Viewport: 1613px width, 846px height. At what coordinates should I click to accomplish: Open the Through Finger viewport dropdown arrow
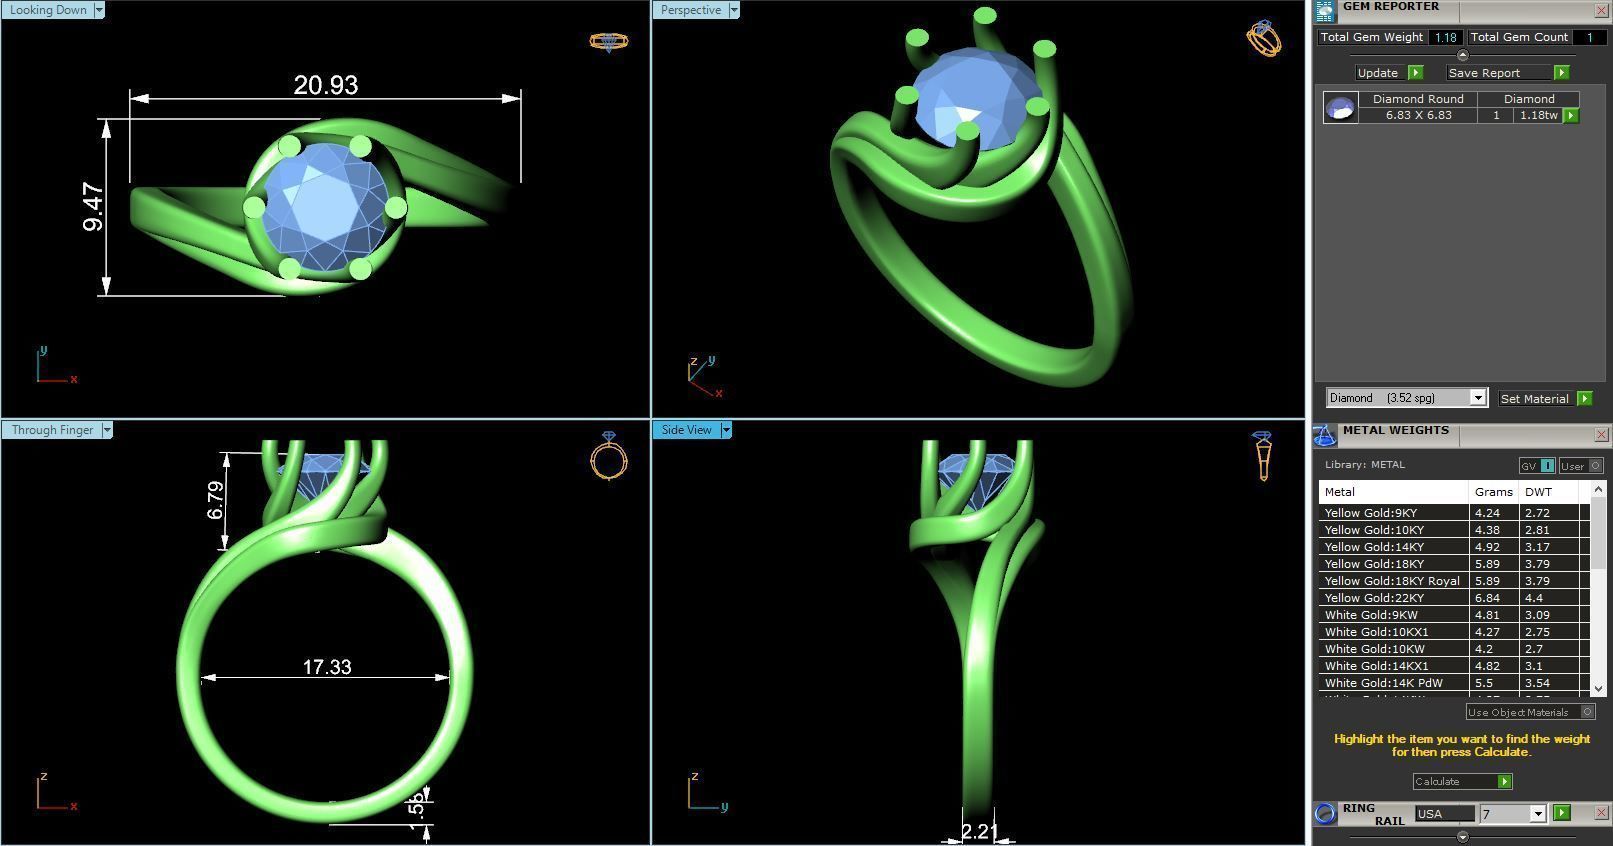[x=106, y=430]
